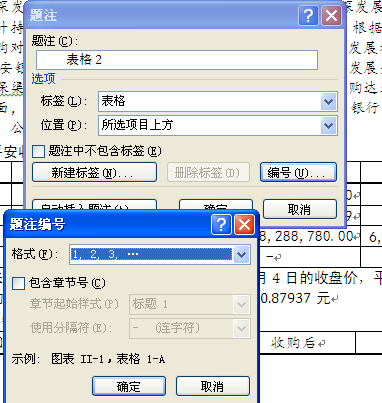This screenshot has height=403, width=382.
Task: Click the 4 日的收盘价 text in the document
Action: click(315, 278)
